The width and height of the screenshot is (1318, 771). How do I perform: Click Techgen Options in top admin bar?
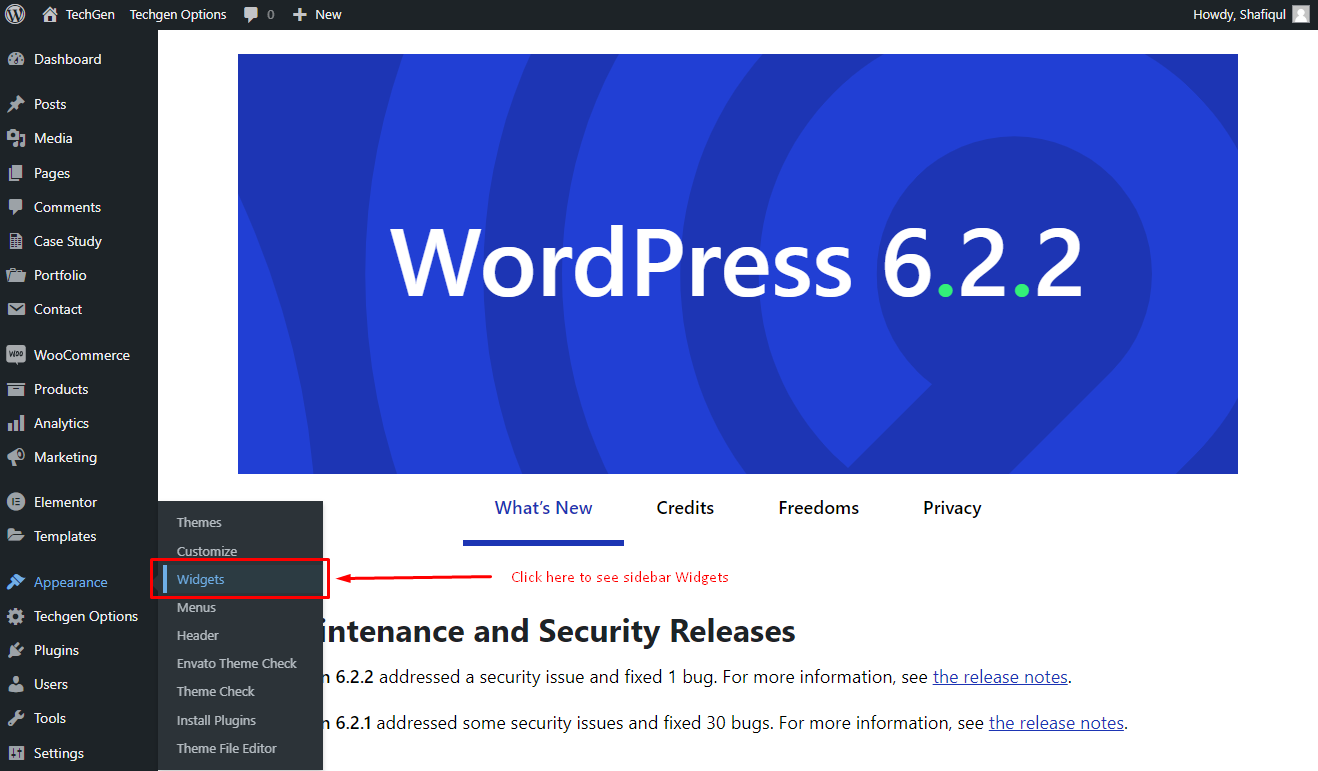click(x=178, y=14)
